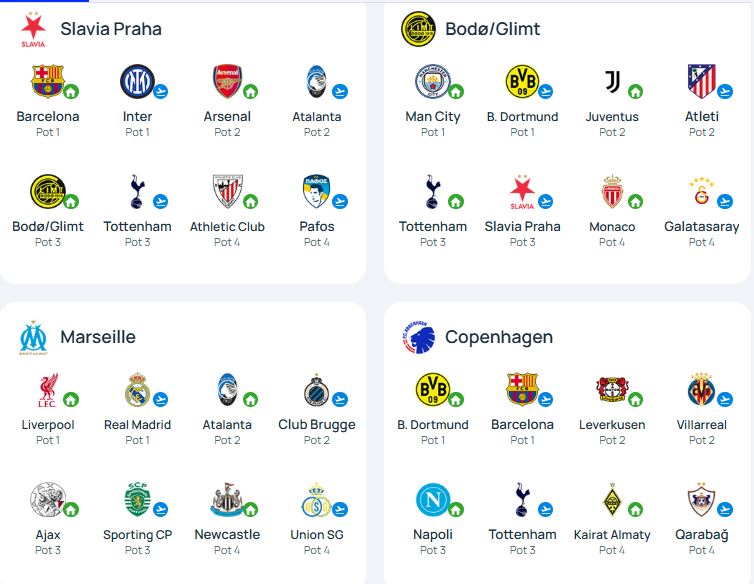Click the Man City crest
Image resolution: width=754 pixels, height=584 pixels.
pos(432,81)
